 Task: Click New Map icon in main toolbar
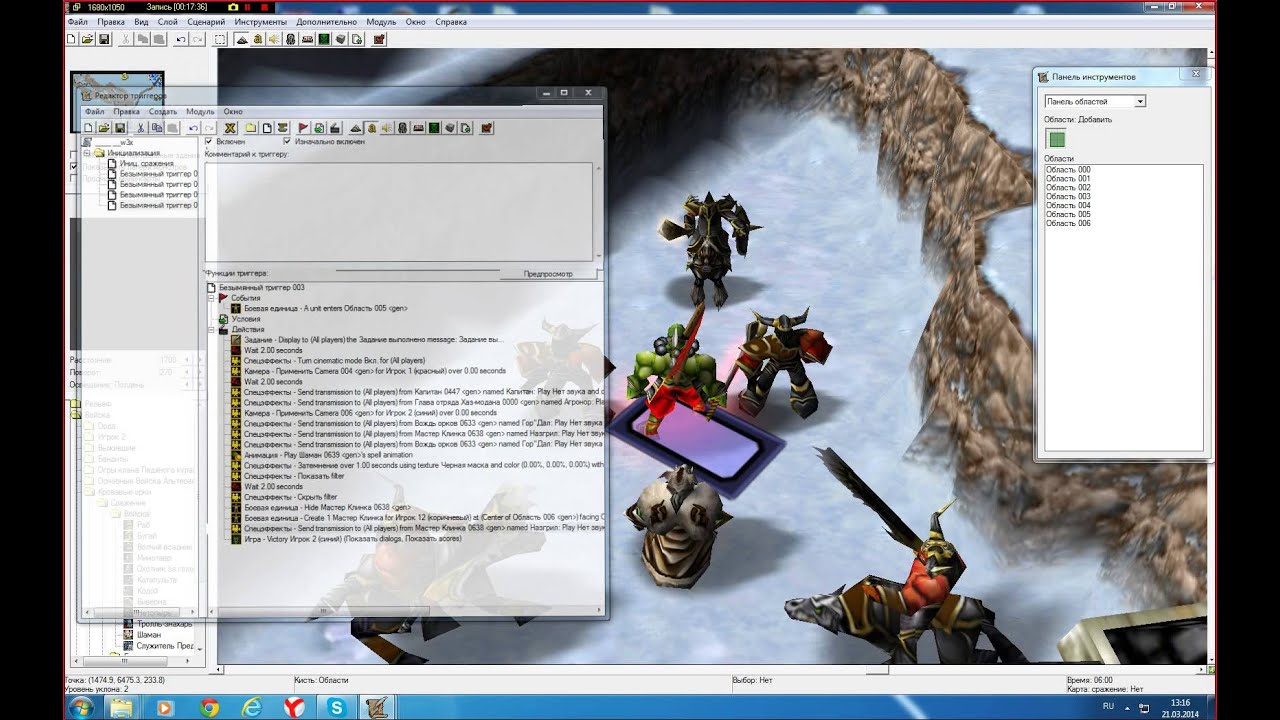[x=71, y=40]
